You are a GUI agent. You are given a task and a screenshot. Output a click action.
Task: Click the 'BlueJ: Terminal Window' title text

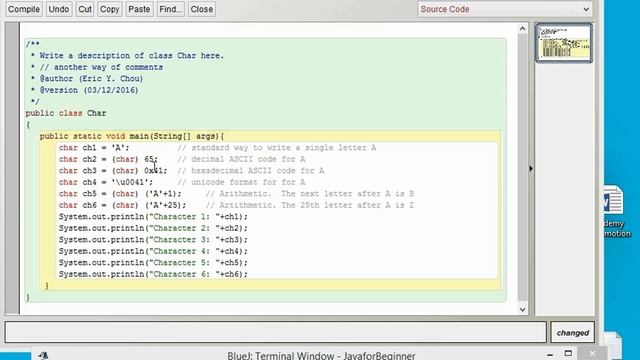[x=321, y=356]
